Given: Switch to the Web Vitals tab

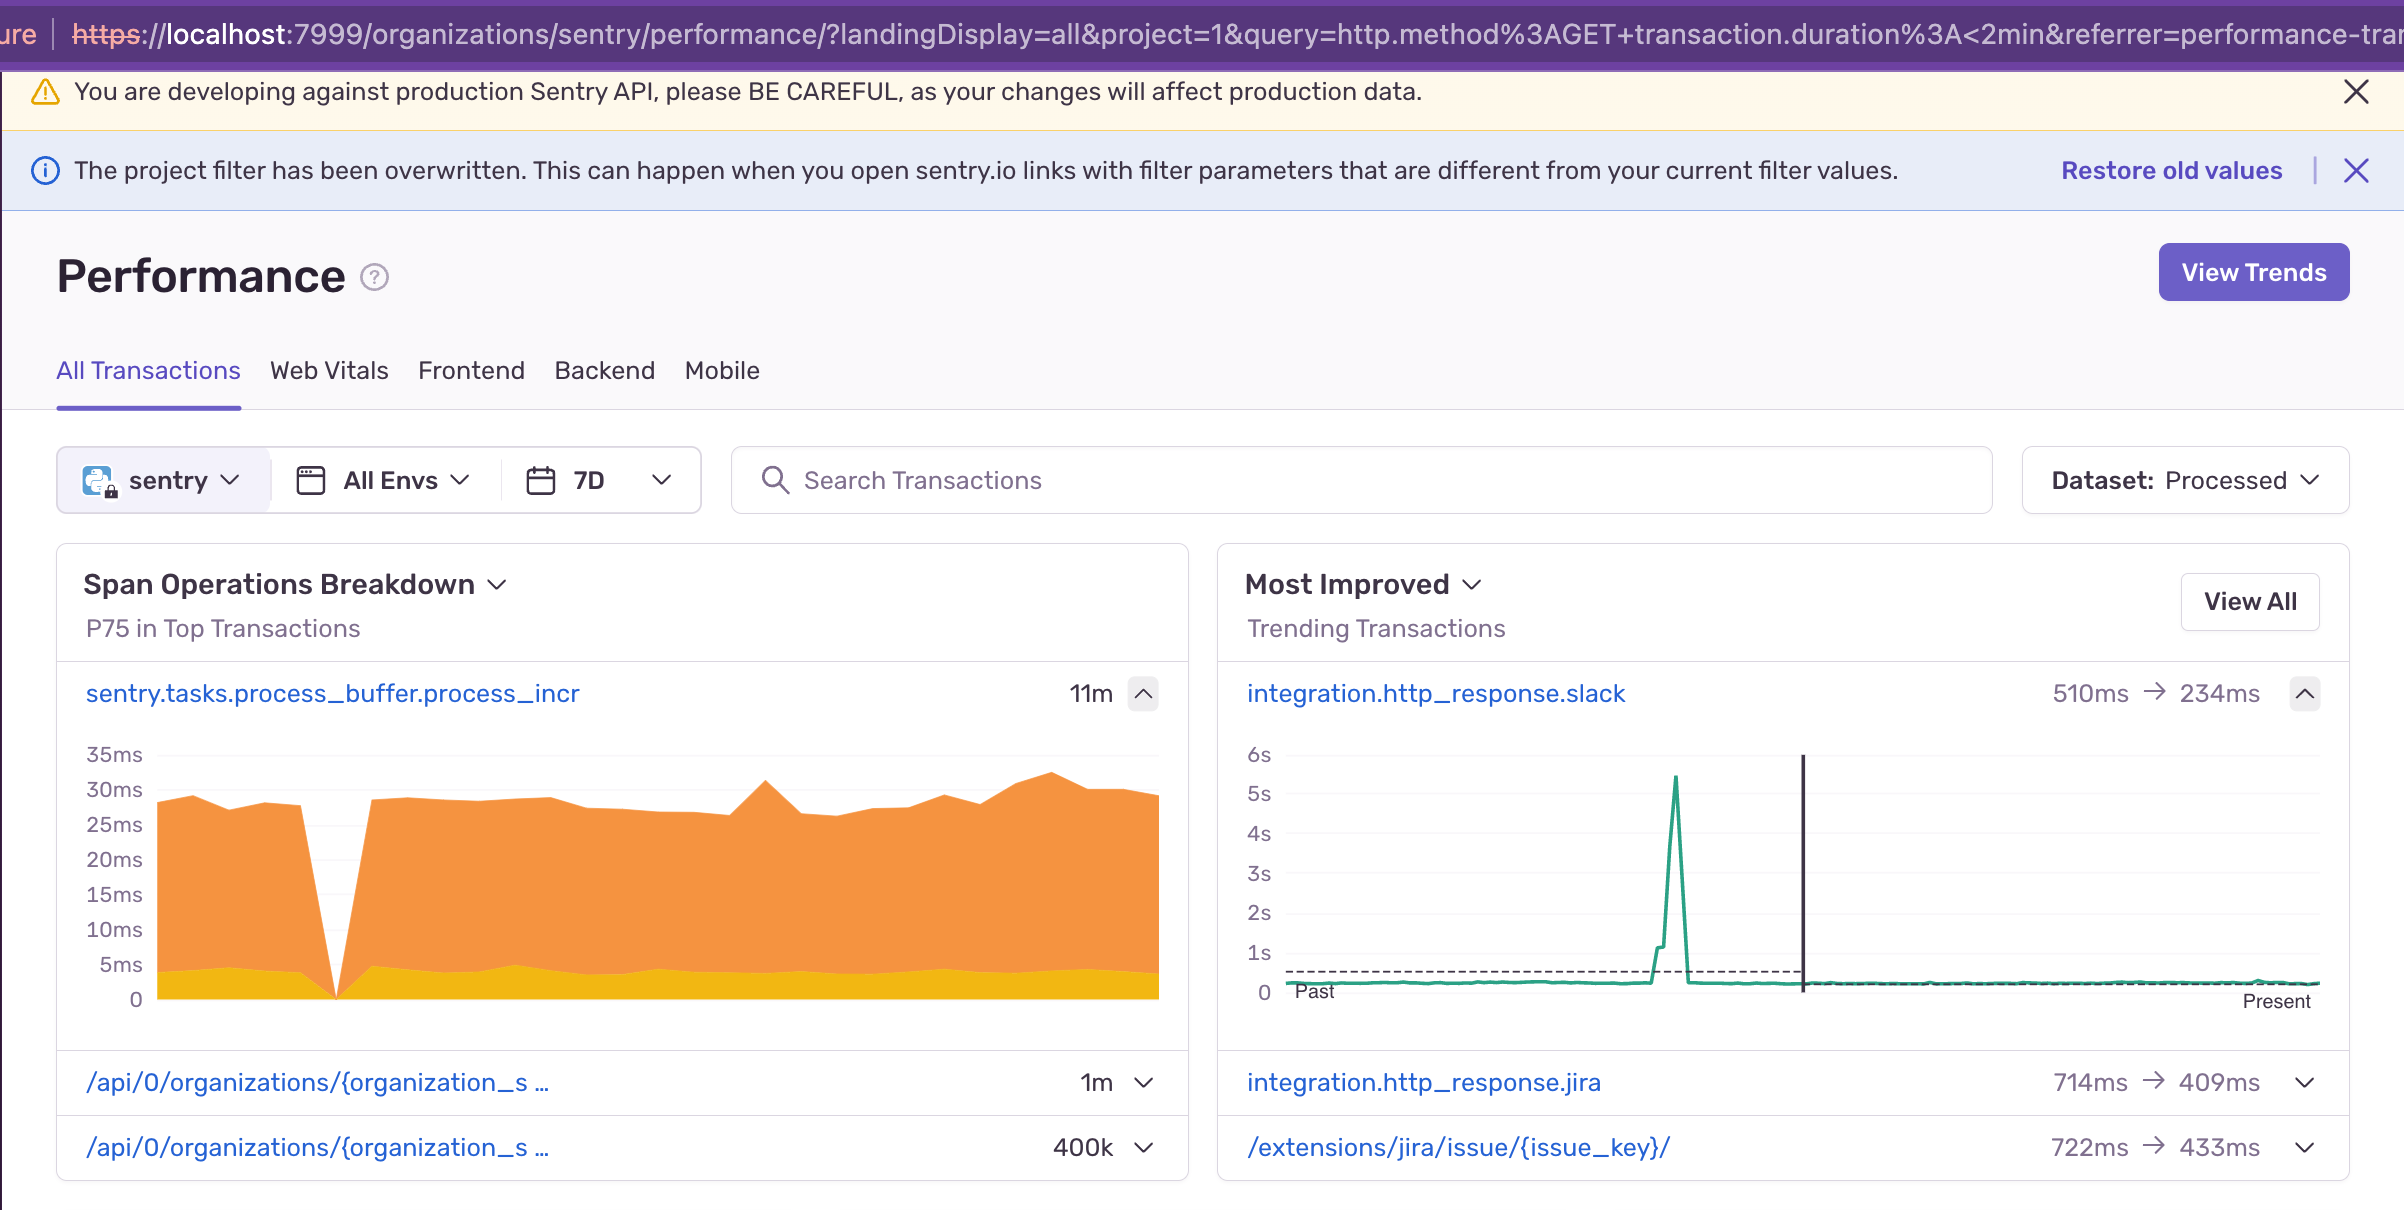Looking at the screenshot, I should [329, 371].
